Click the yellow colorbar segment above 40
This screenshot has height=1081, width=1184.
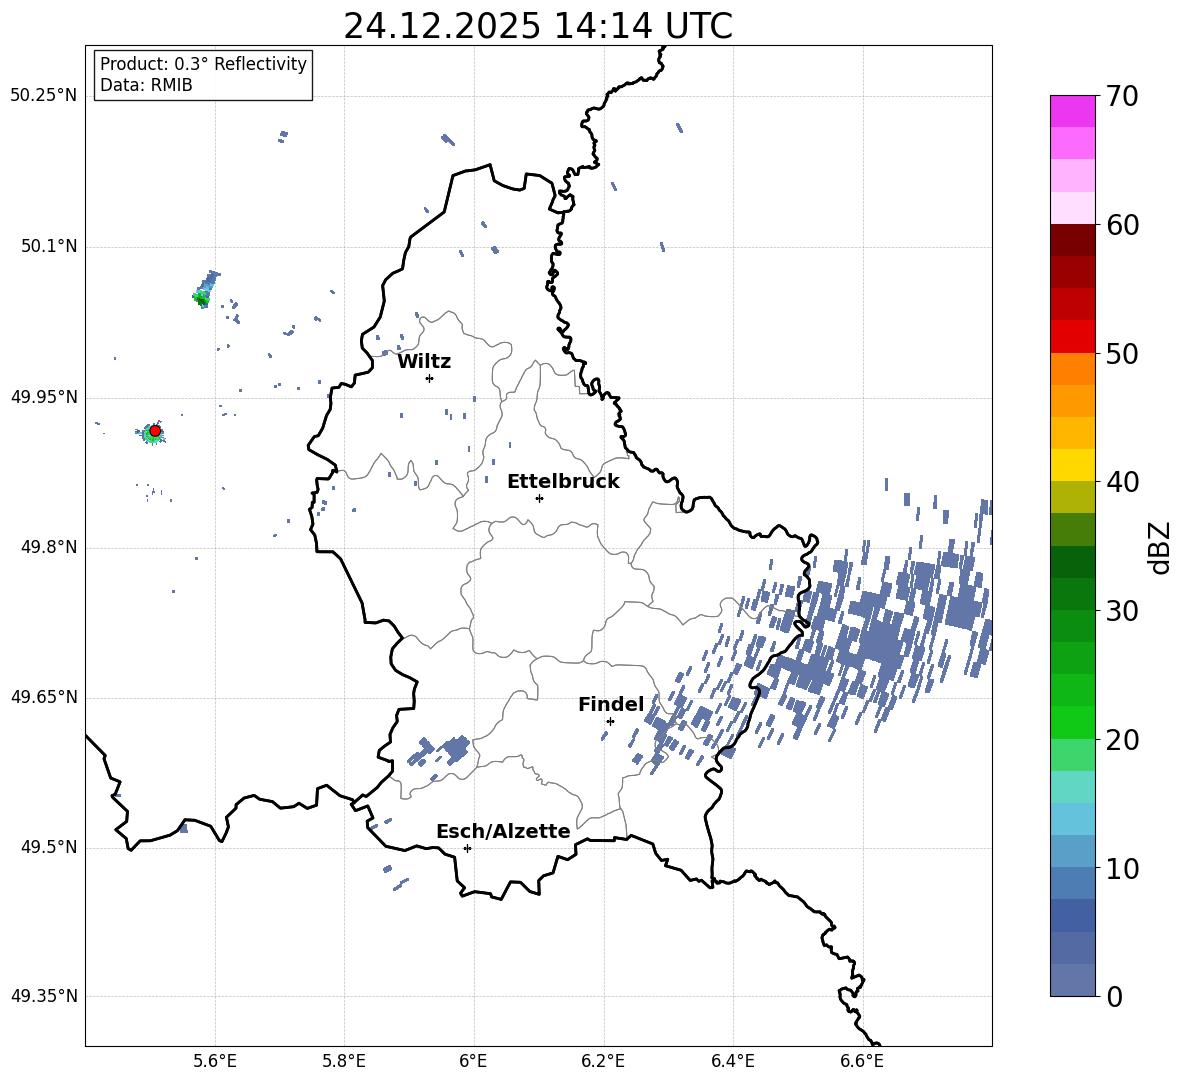1072,465
